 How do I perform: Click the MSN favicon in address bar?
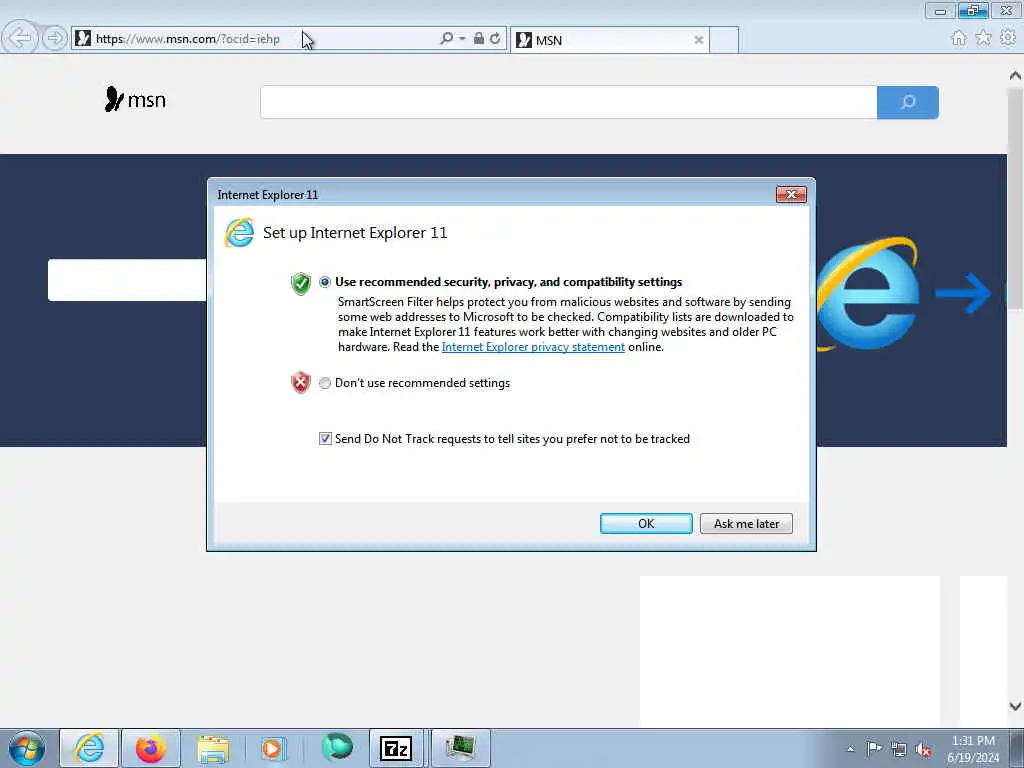(83, 39)
